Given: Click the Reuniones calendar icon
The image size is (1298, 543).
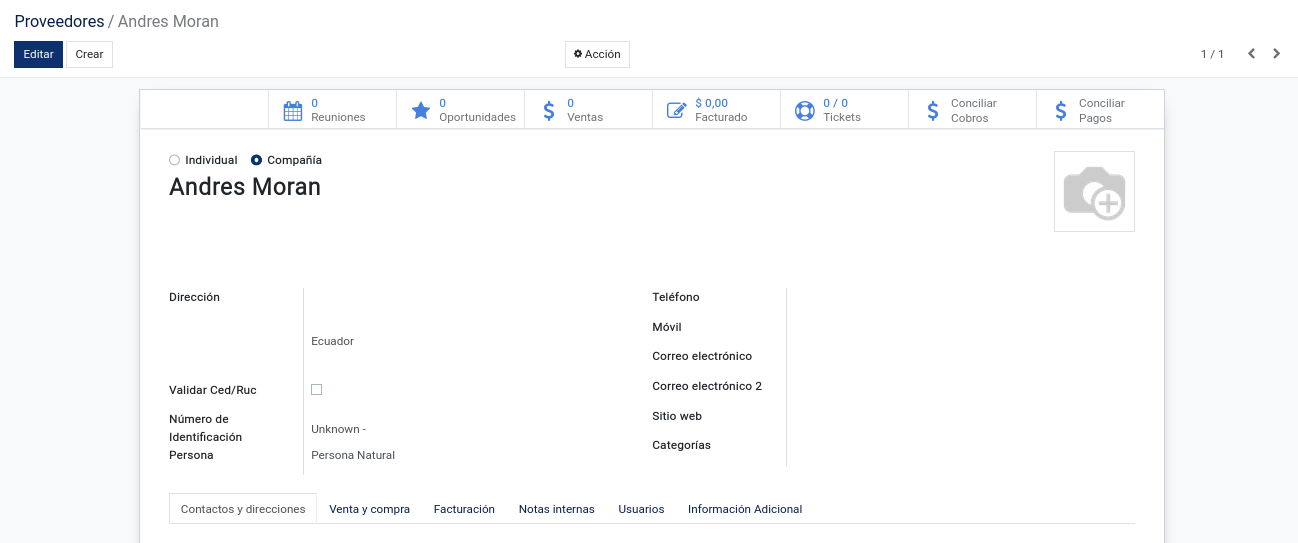Looking at the screenshot, I should tap(292, 110).
